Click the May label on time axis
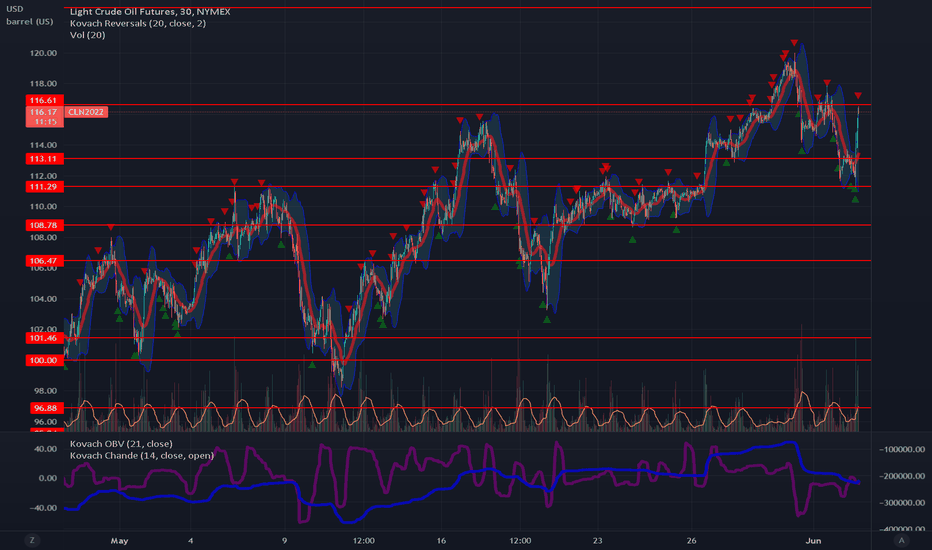Screen dimensions: 932x550 click(119, 540)
